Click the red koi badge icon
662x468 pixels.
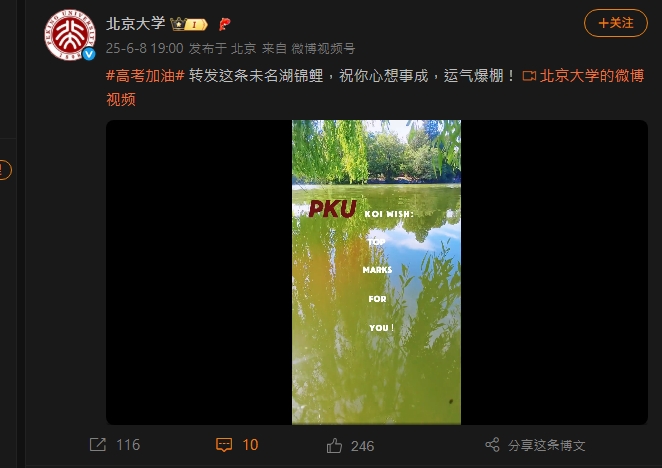[225, 24]
